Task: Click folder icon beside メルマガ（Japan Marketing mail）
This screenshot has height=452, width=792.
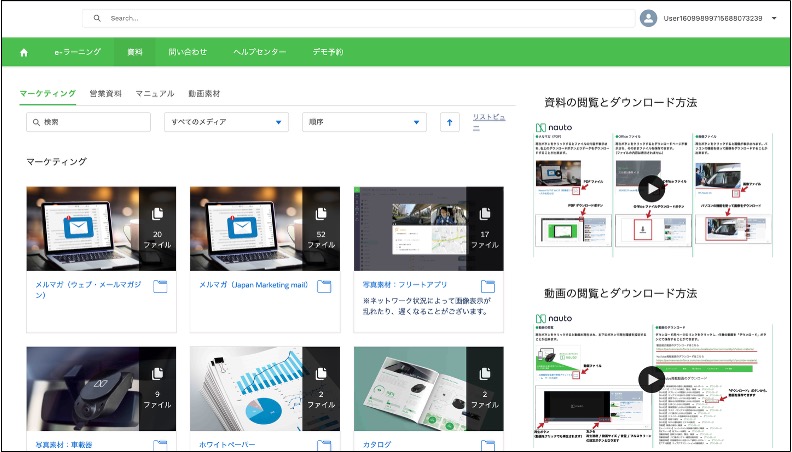Action: coord(324,286)
